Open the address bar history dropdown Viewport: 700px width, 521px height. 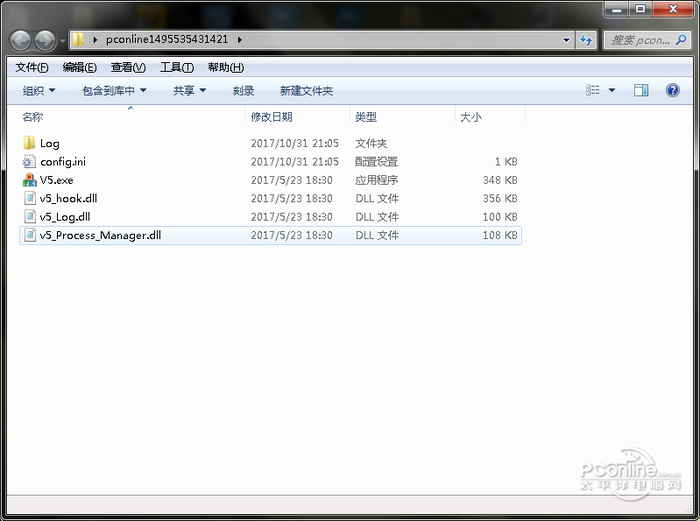pyautogui.click(x=566, y=40)
